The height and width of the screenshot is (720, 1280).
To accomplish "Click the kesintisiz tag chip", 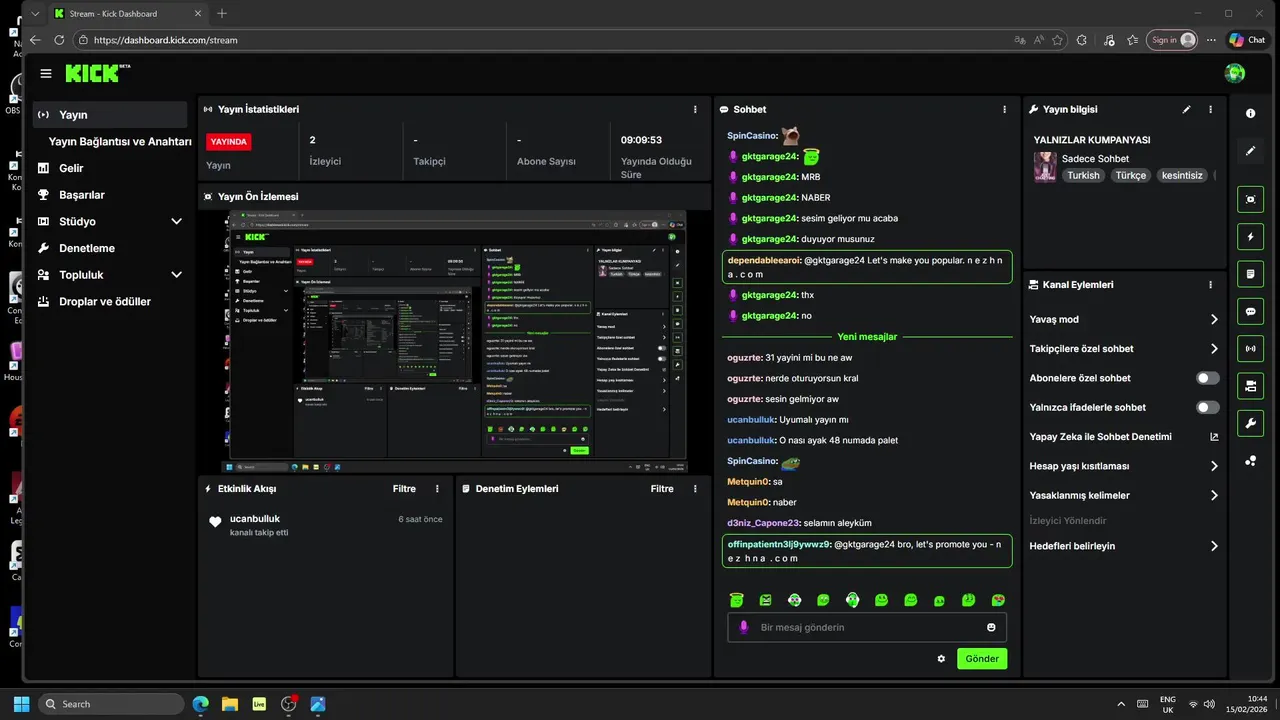I will click(x=1181, y=175).
